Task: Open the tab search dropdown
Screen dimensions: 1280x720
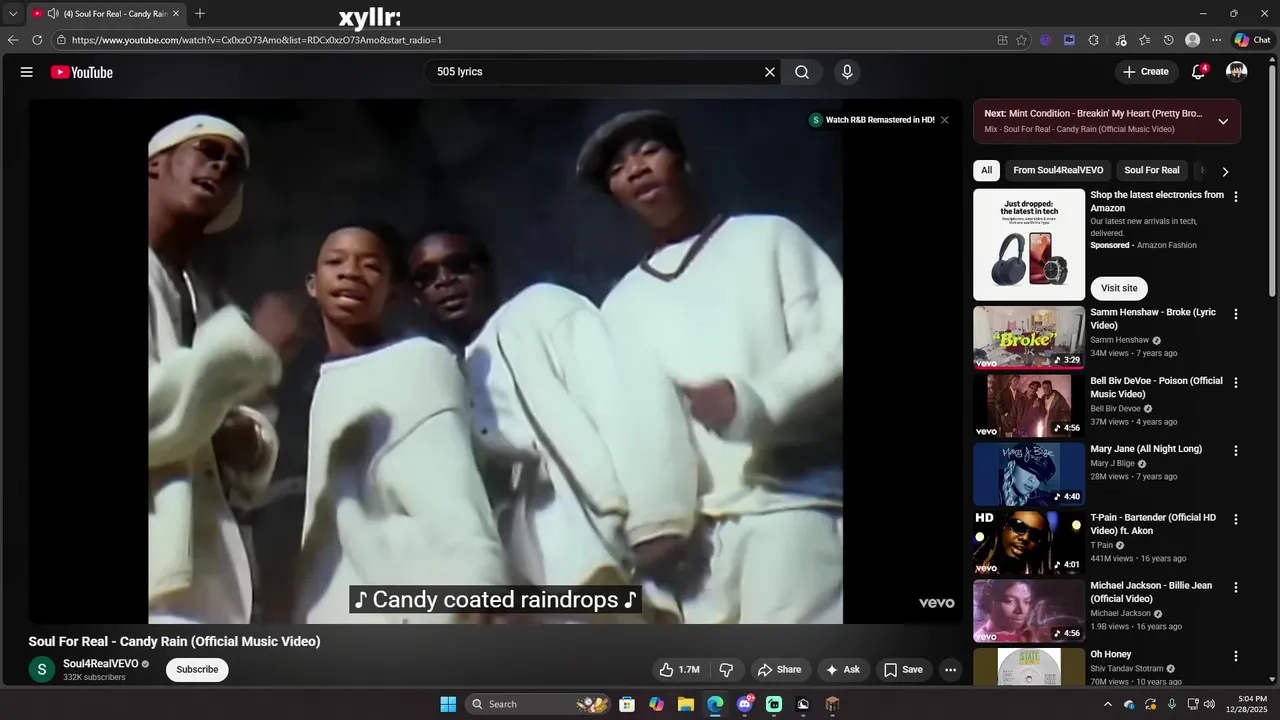Action: click(x=13, y=14)
